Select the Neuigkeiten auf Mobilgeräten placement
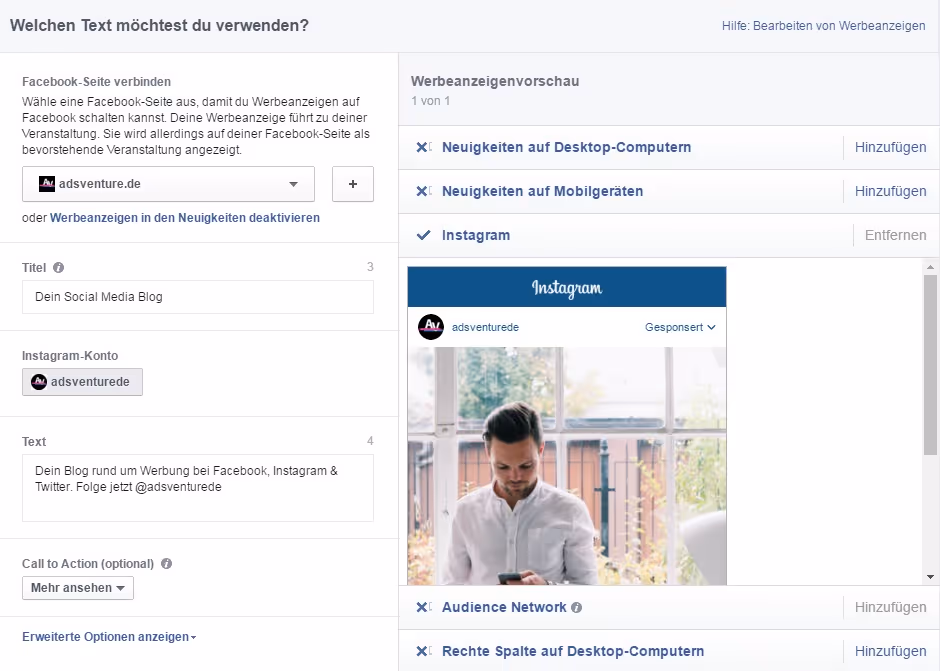 543,191
